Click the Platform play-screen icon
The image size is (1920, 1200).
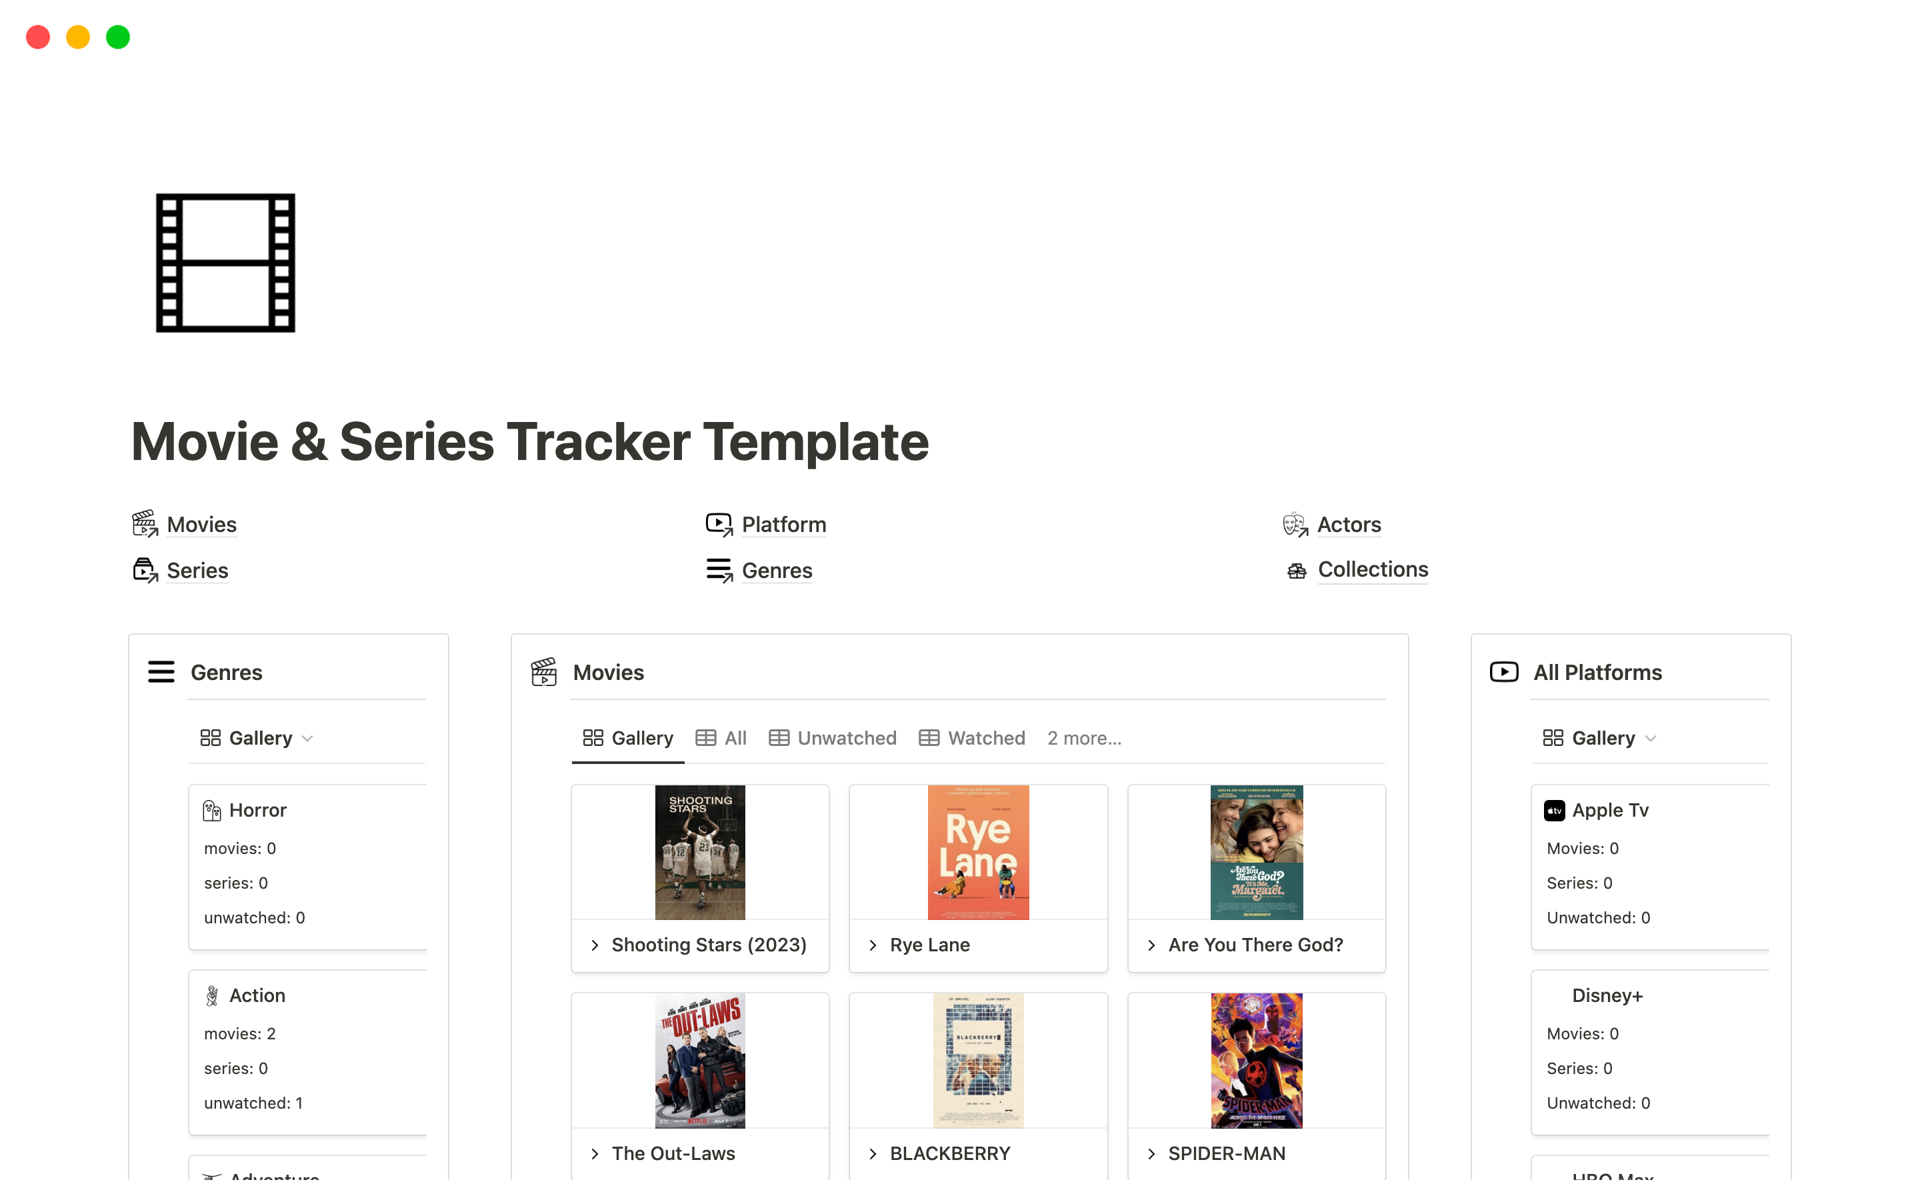(x=719, y=524)
